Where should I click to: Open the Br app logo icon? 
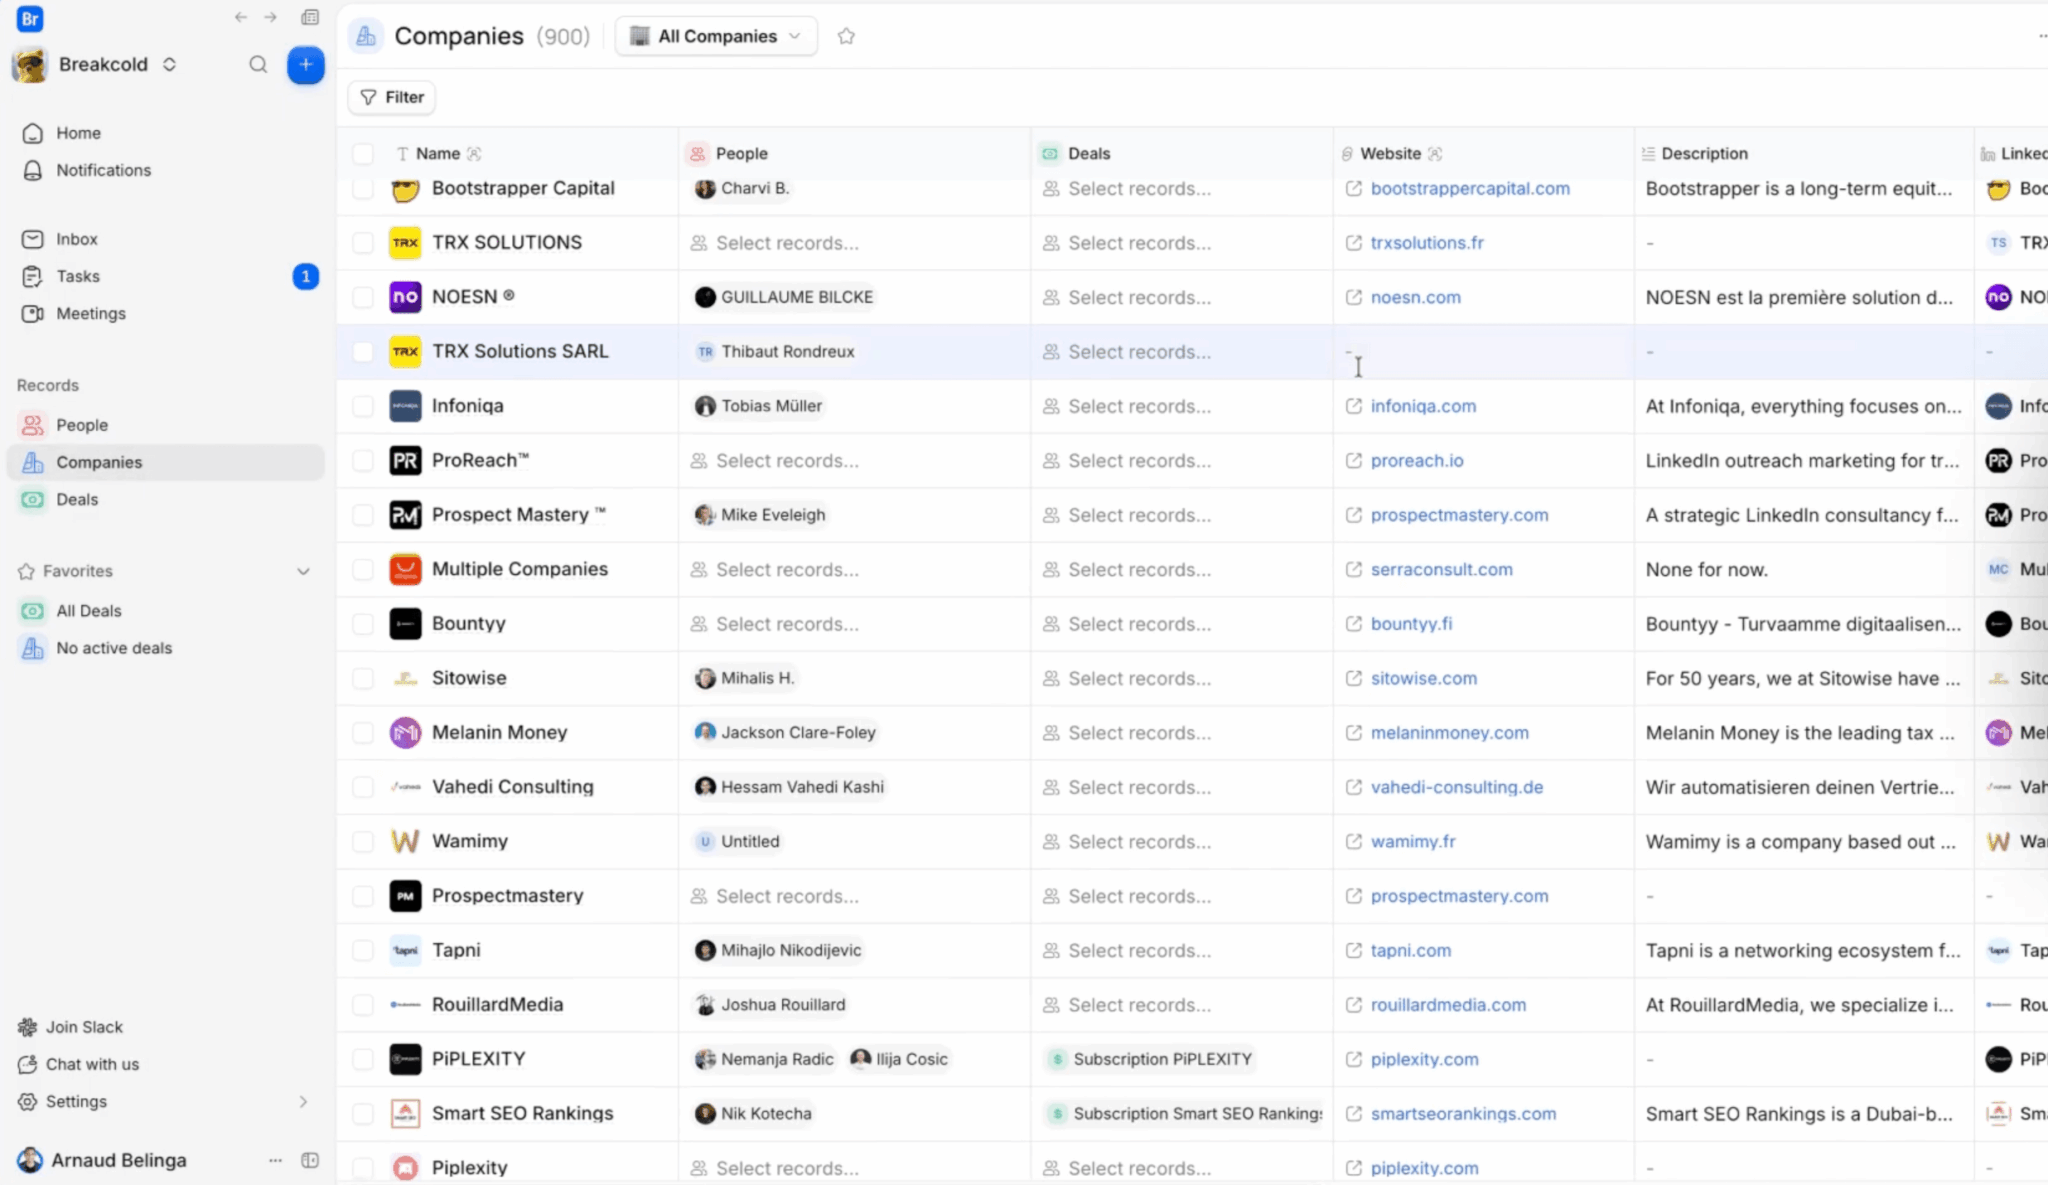click(30, 18)
